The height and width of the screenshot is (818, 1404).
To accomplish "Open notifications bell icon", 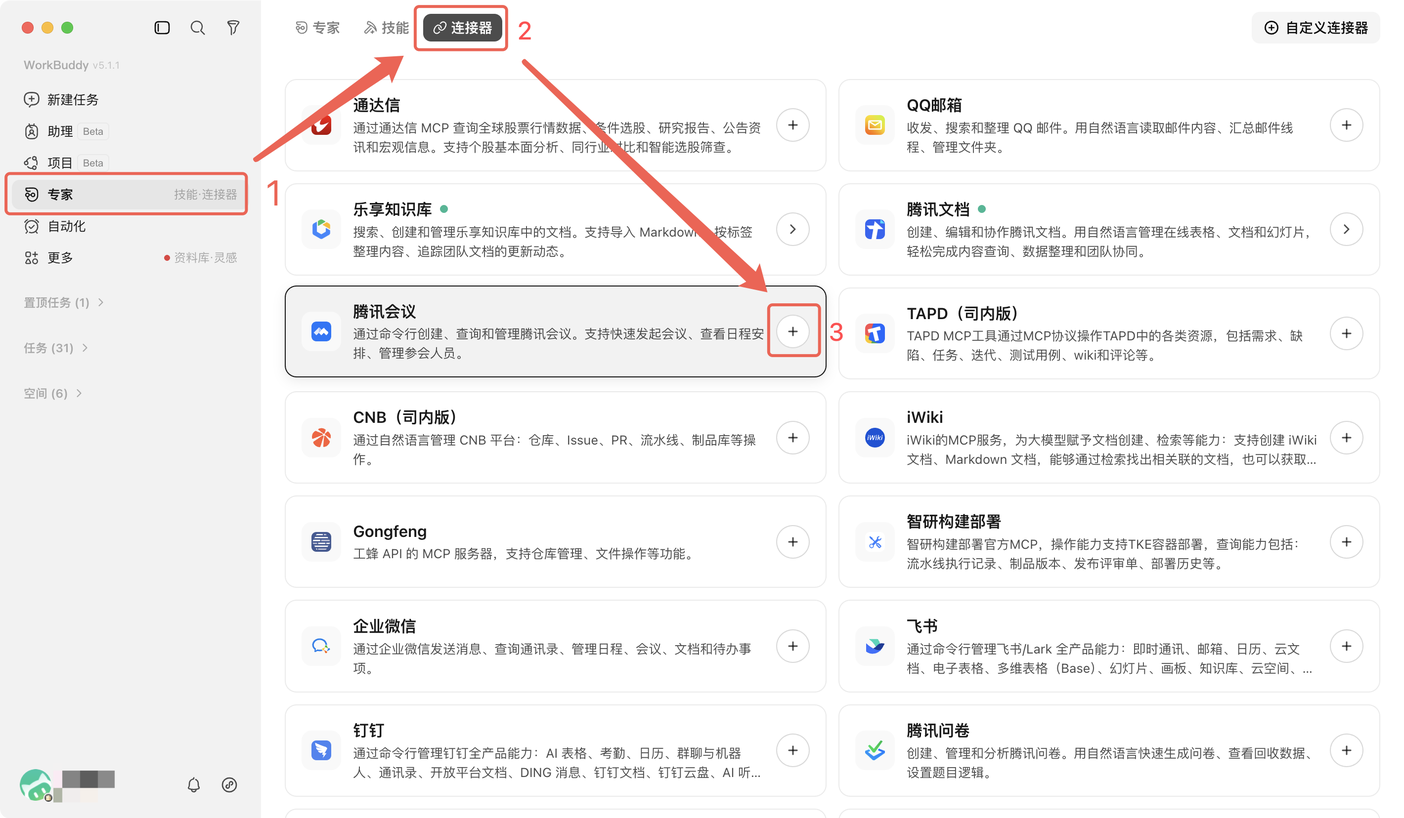I will [x=194, y=785].
